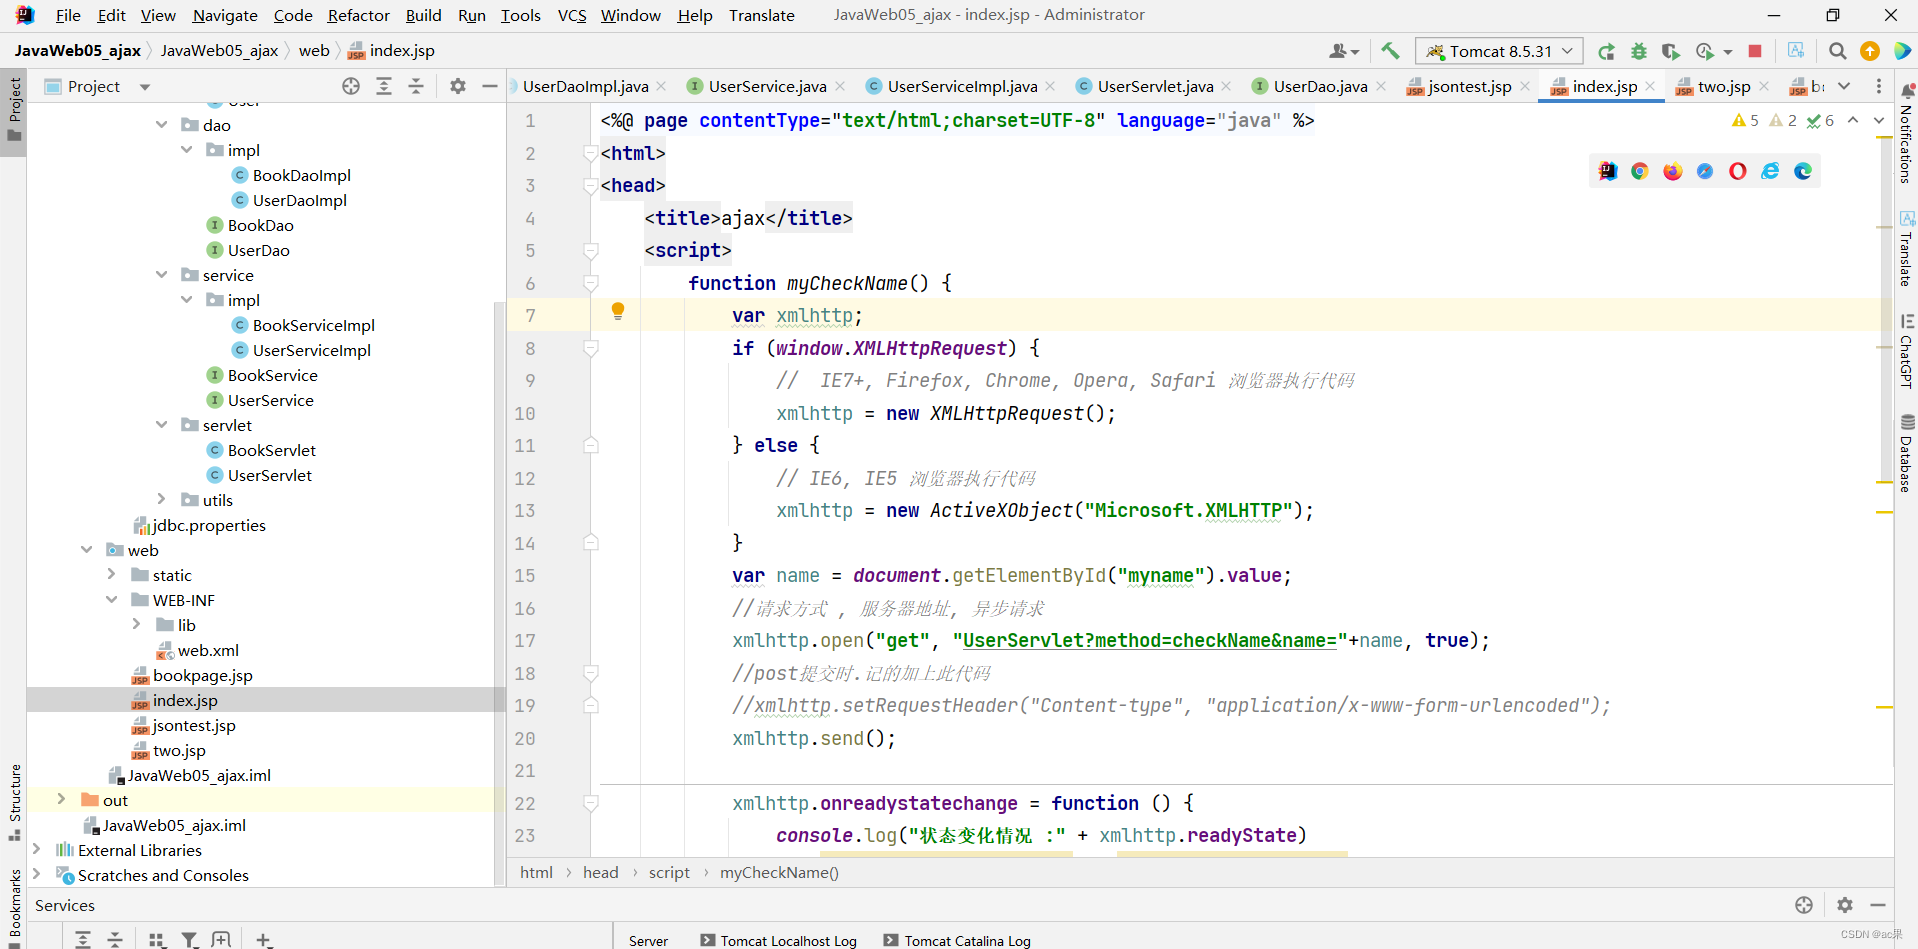The width and height of the screenshot is (1918, 949).
Task: Close the index.jsp tab
Action: [1650, 86]
